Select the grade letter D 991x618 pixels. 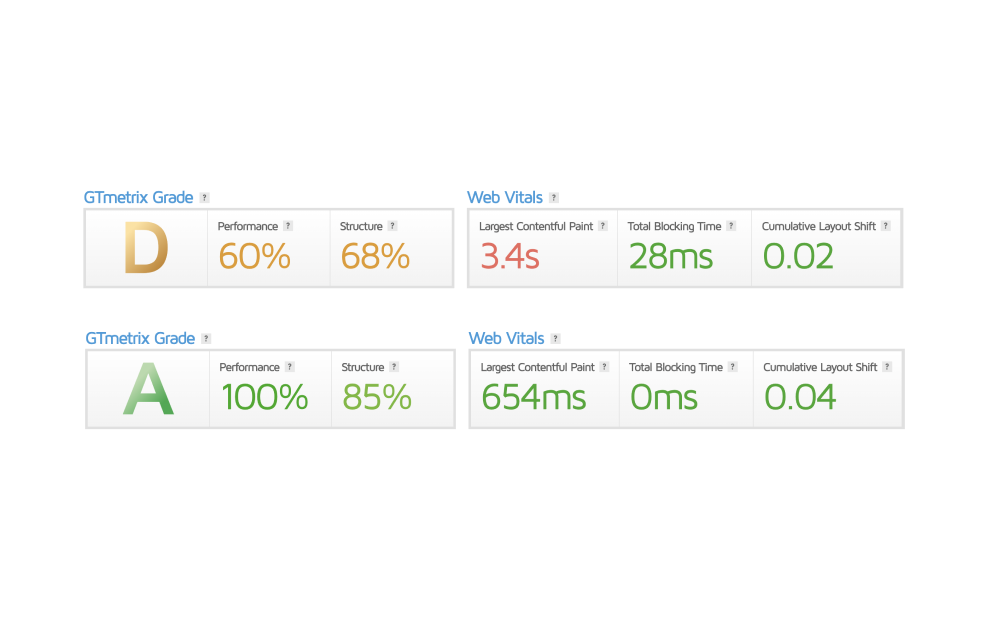pos(145,249)
